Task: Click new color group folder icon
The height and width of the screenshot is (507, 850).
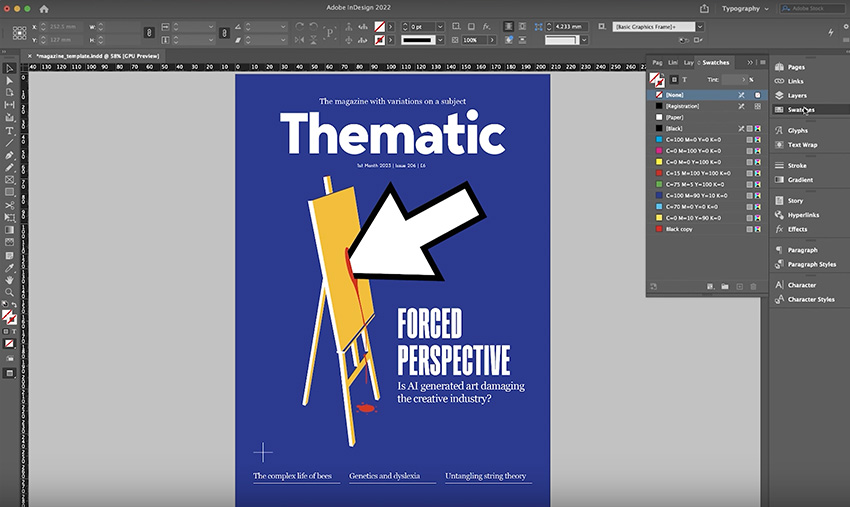Action: pos(725,286)
